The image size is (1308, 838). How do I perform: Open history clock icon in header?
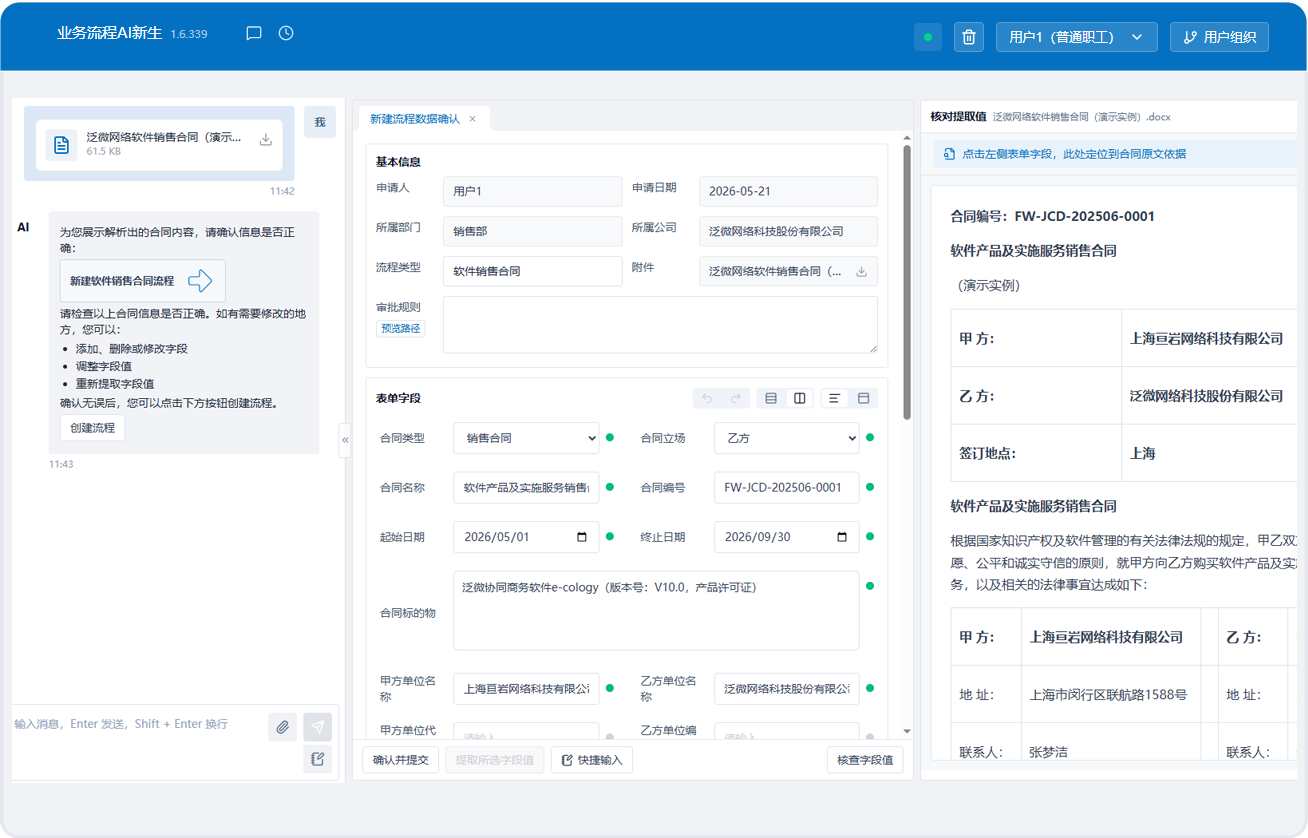[x=286, y=33]
